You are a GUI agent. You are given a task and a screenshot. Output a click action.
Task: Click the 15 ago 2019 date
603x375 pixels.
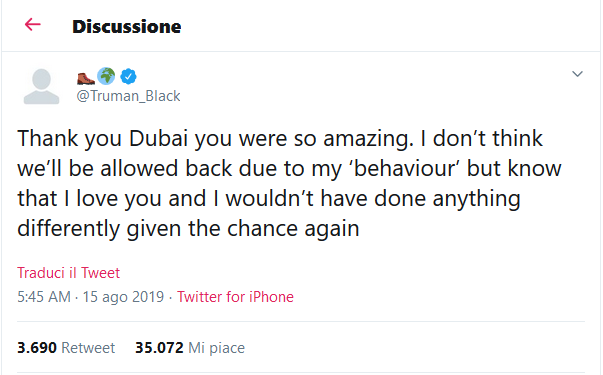pyautogui.click(x=123, y=297)
